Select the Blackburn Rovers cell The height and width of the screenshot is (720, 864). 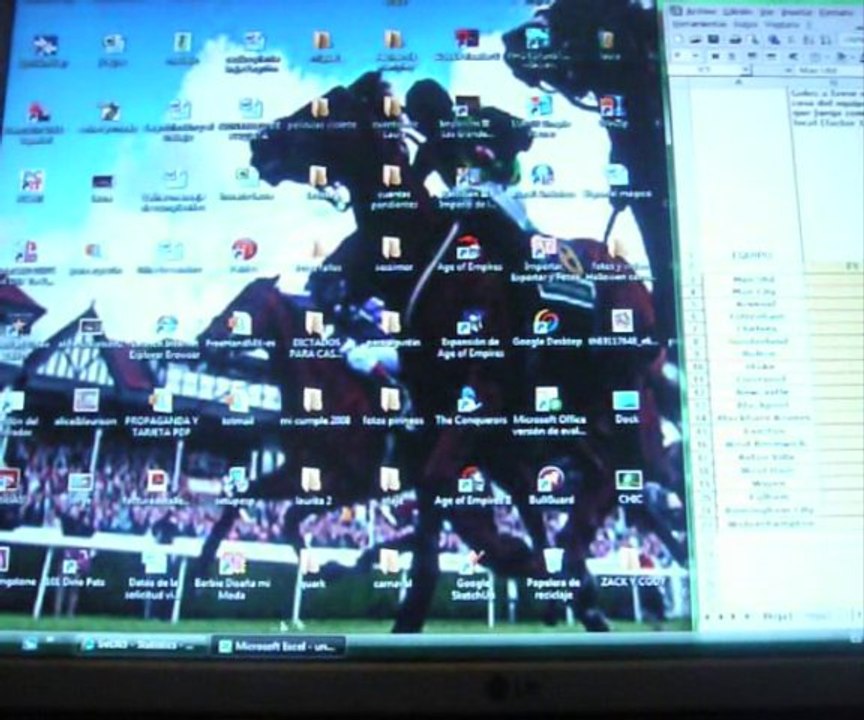pos(763,418)
